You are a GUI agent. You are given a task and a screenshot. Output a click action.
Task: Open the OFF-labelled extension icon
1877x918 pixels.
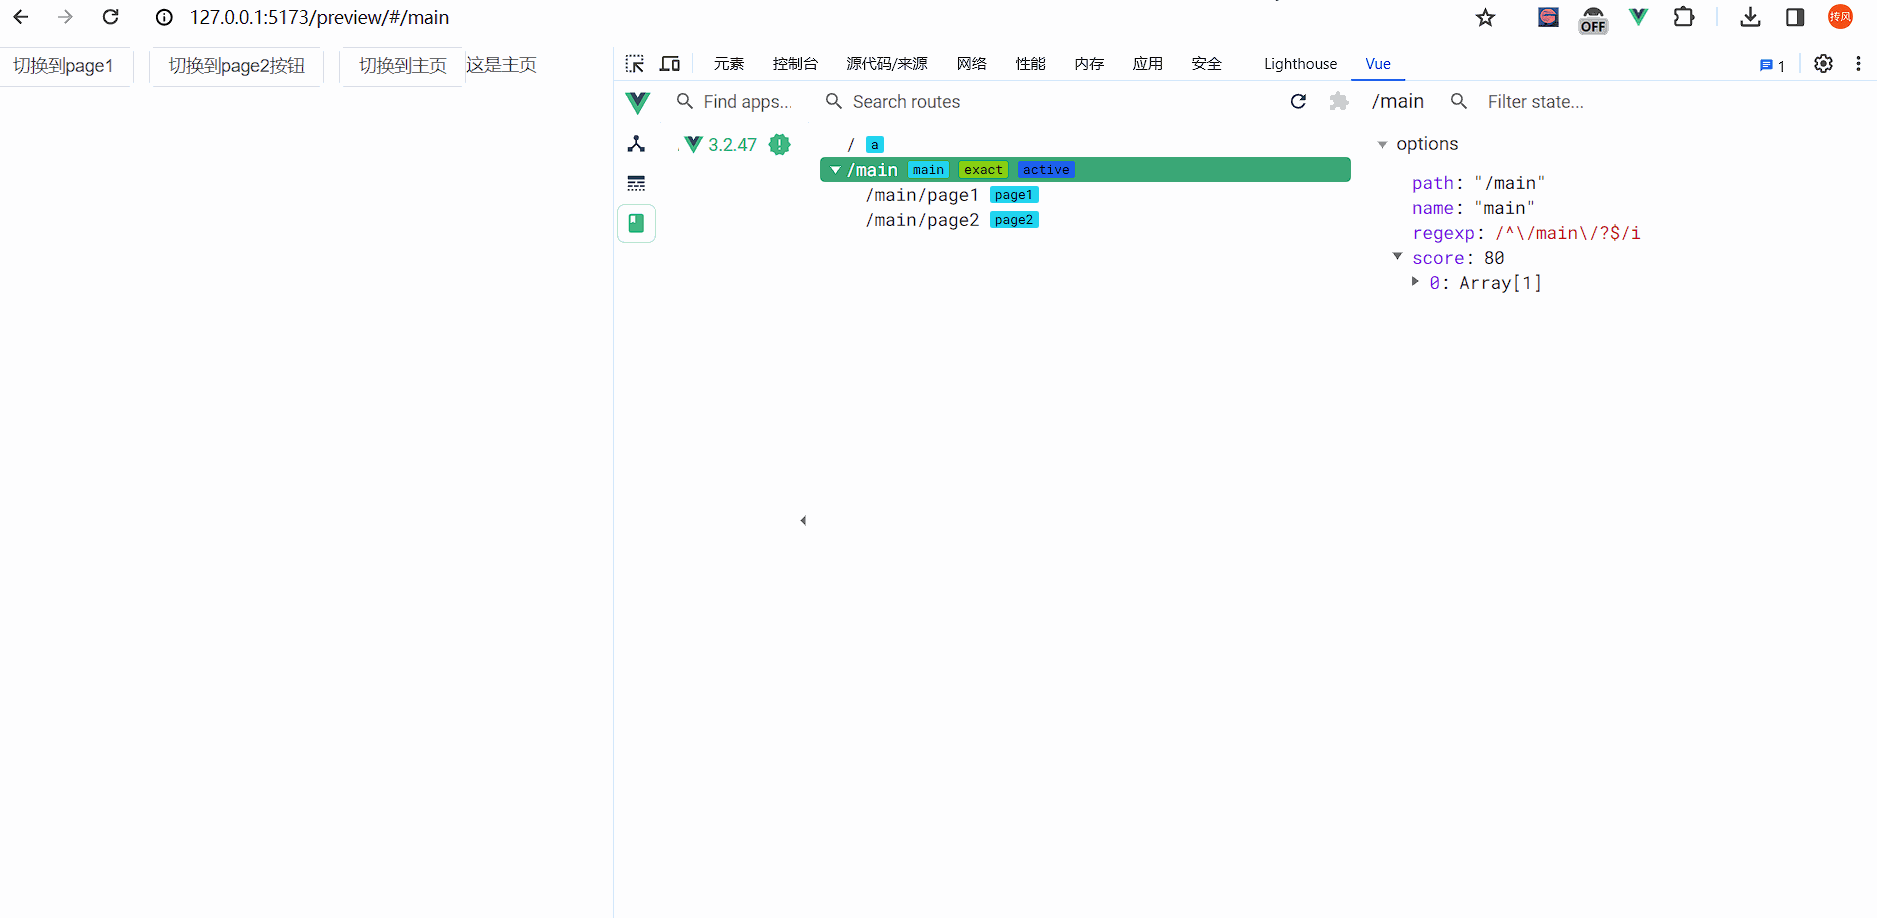click(x=1593, y=19)
